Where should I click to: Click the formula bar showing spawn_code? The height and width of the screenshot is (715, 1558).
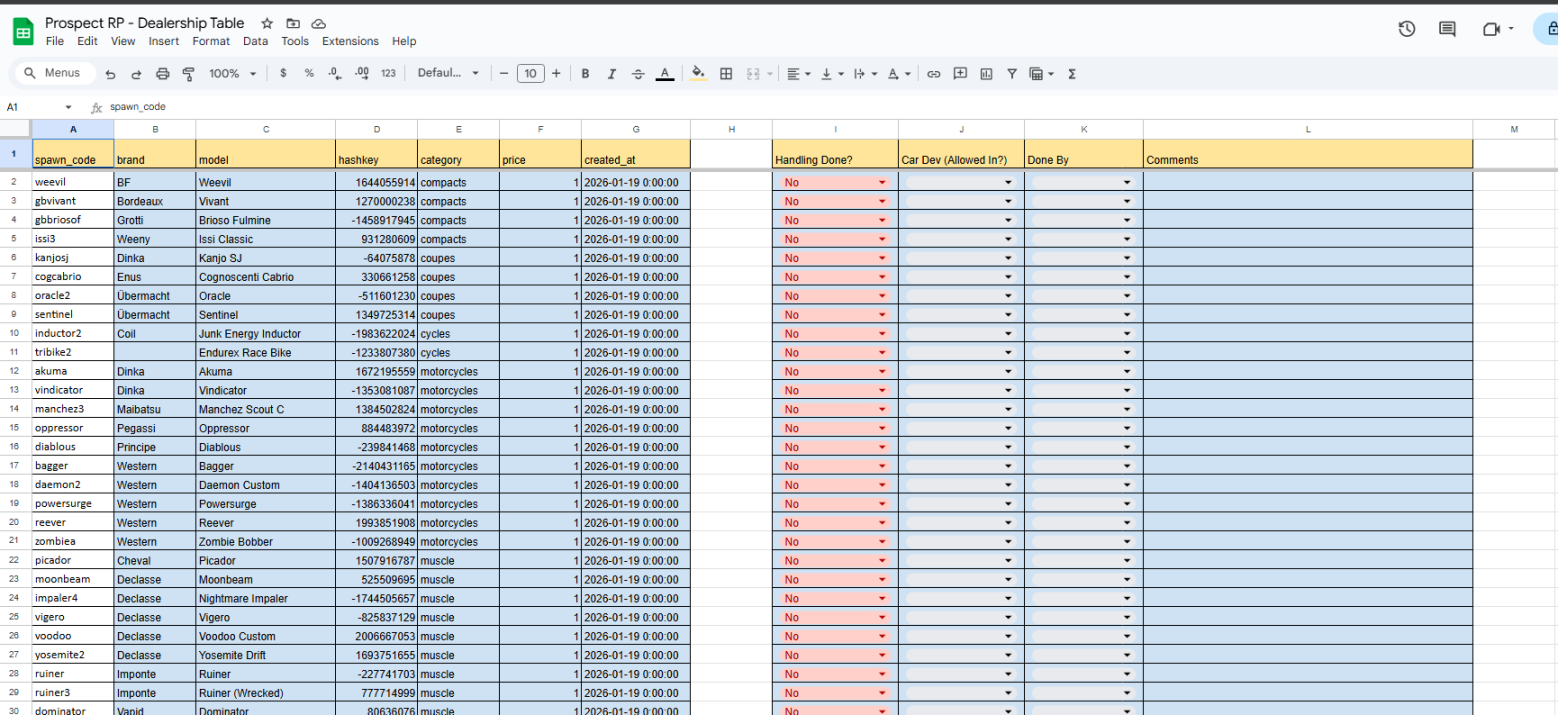coord(830,107)
